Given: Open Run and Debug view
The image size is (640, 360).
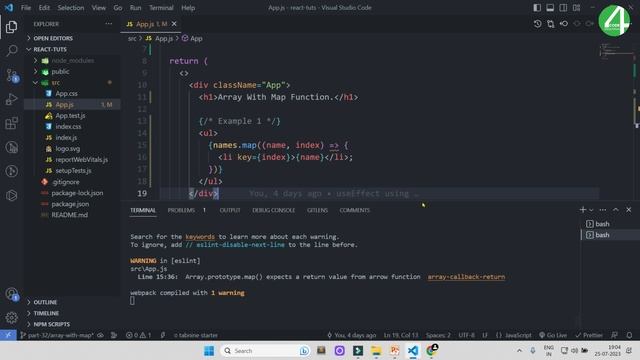Looking at the screenshot, I should pyautogui.click(x=11, y=99).
